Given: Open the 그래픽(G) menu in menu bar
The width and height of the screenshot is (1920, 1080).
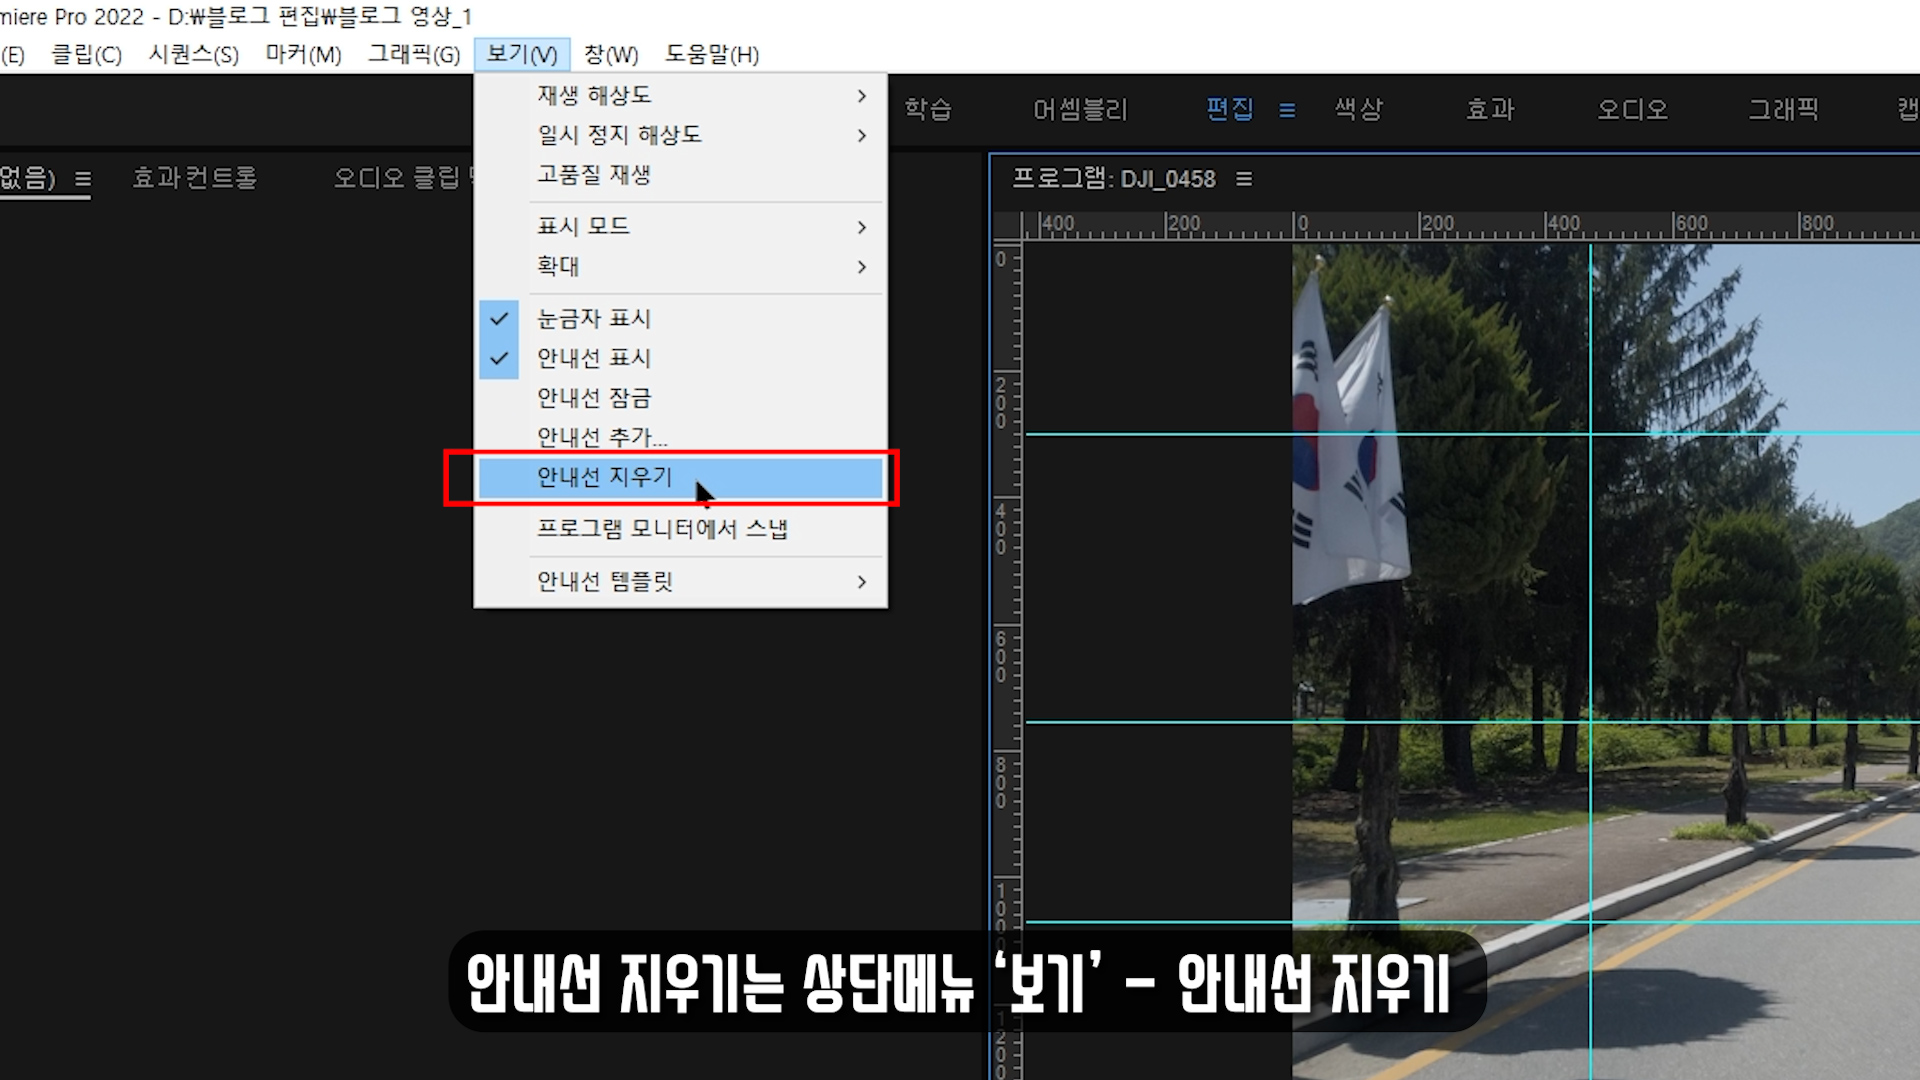Looking at the screenshot, I should pos(414,54).
